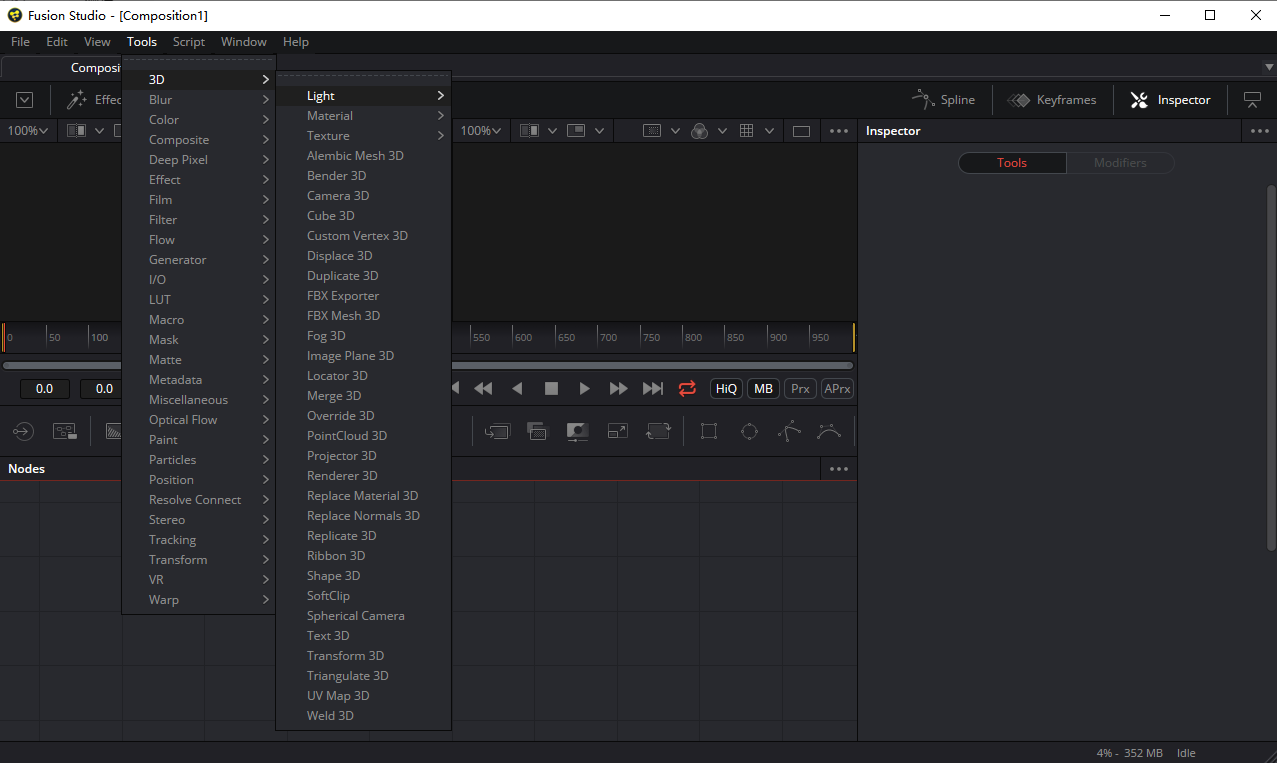
Task: Click the Stop playback button
Action: coord(551,388)
